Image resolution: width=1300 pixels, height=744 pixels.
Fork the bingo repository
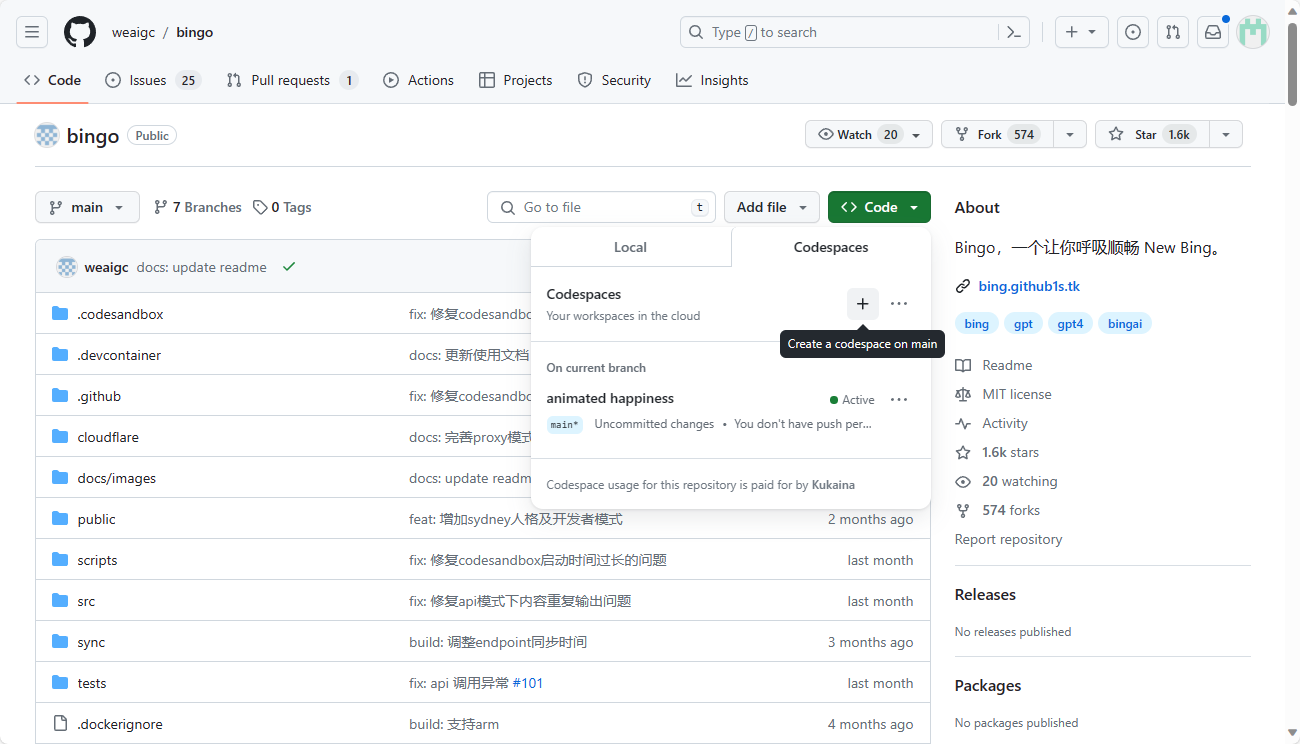(997, 134)
